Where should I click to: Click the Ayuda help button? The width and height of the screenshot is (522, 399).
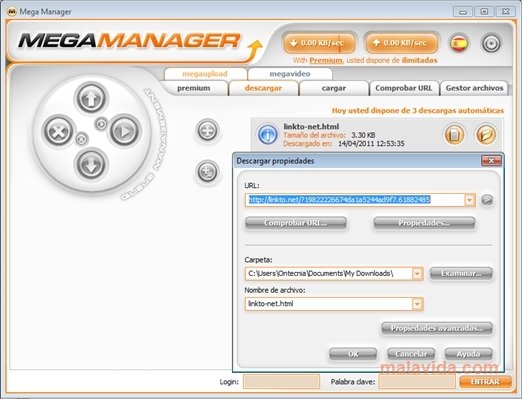(468, 354)
